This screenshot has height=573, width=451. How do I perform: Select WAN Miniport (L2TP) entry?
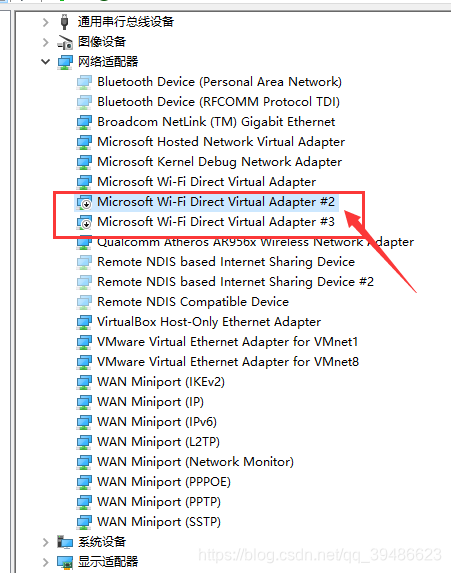tap(158, 442)
